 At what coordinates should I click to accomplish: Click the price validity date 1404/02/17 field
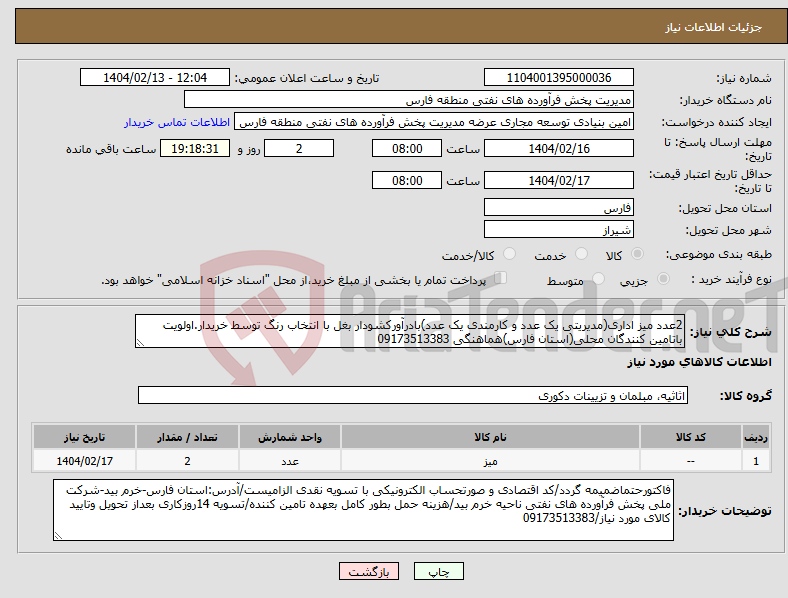click(559, 180)
